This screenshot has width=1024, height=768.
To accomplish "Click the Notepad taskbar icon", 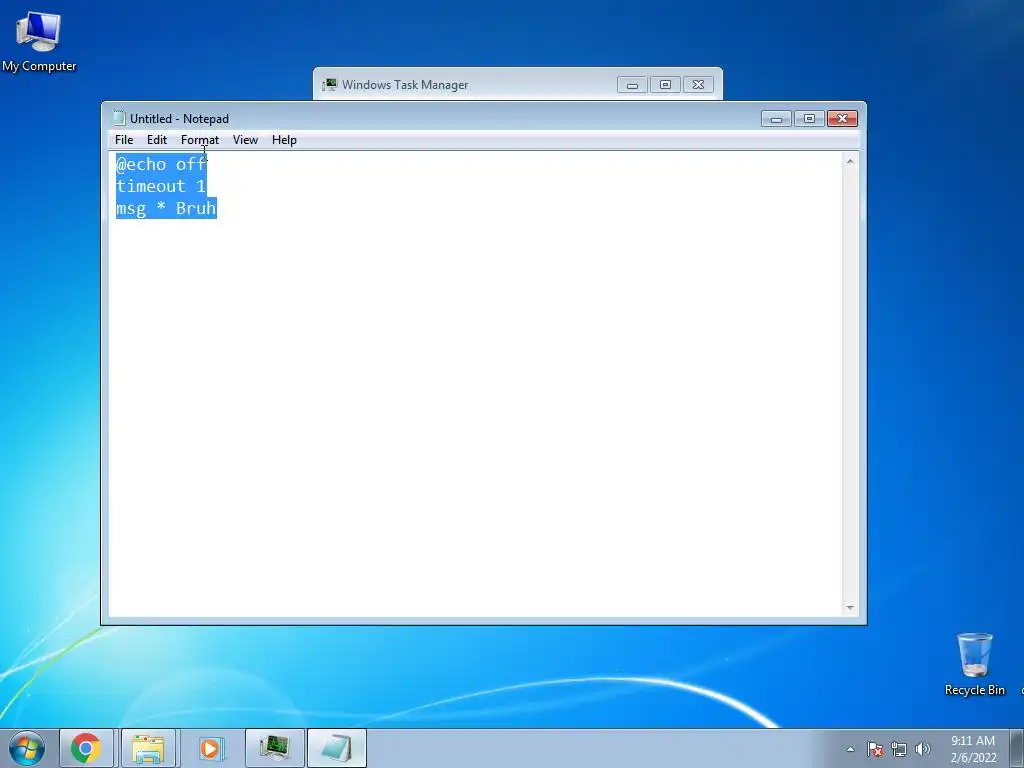I will tap(336, 748).
